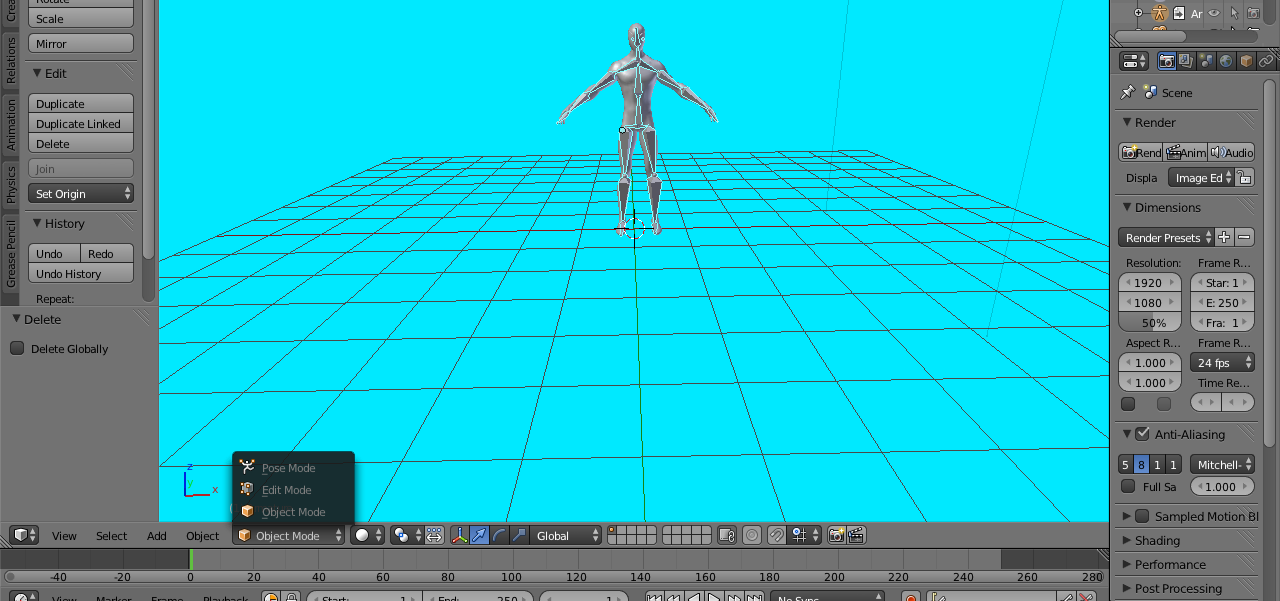Click the OpenGL render animation clapper icon

tap(856, 536)
